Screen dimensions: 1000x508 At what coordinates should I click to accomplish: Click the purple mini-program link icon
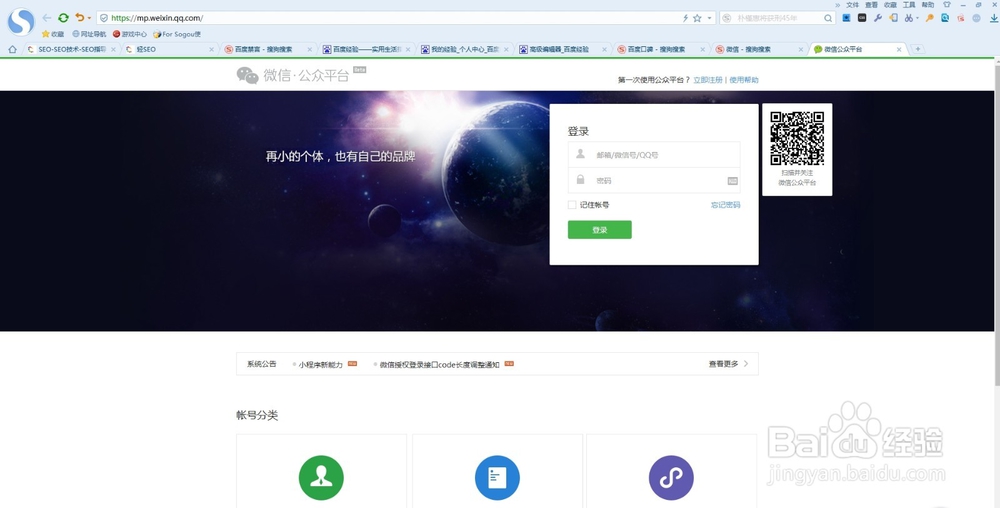671,477
